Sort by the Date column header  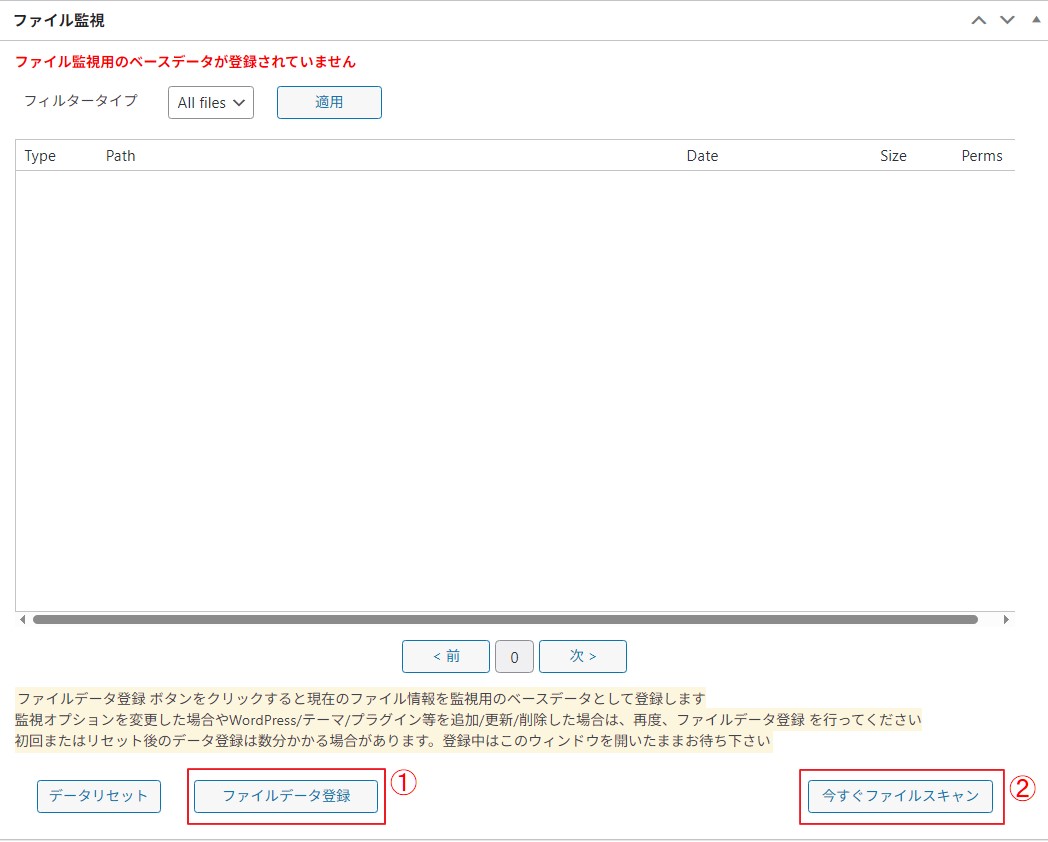point(702,156)
